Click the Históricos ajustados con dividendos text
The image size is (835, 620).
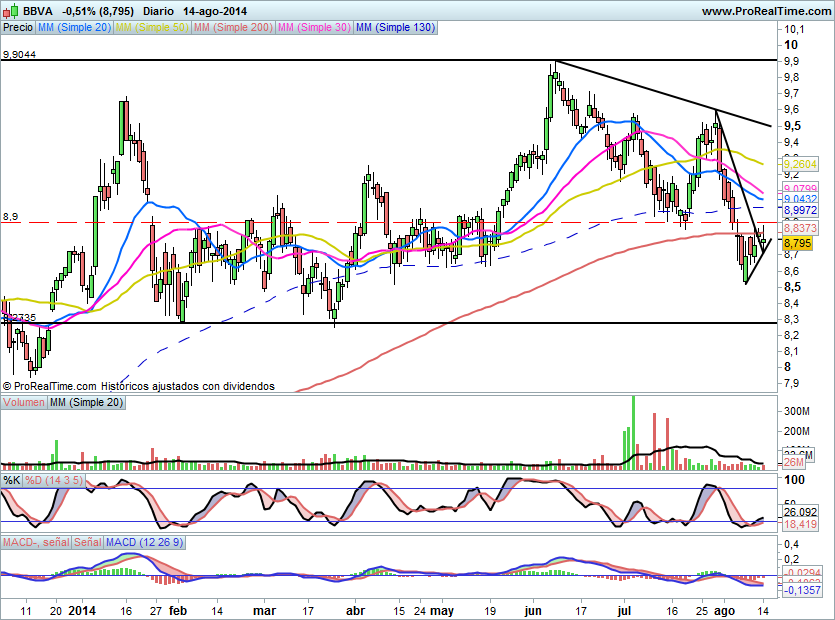181,385
